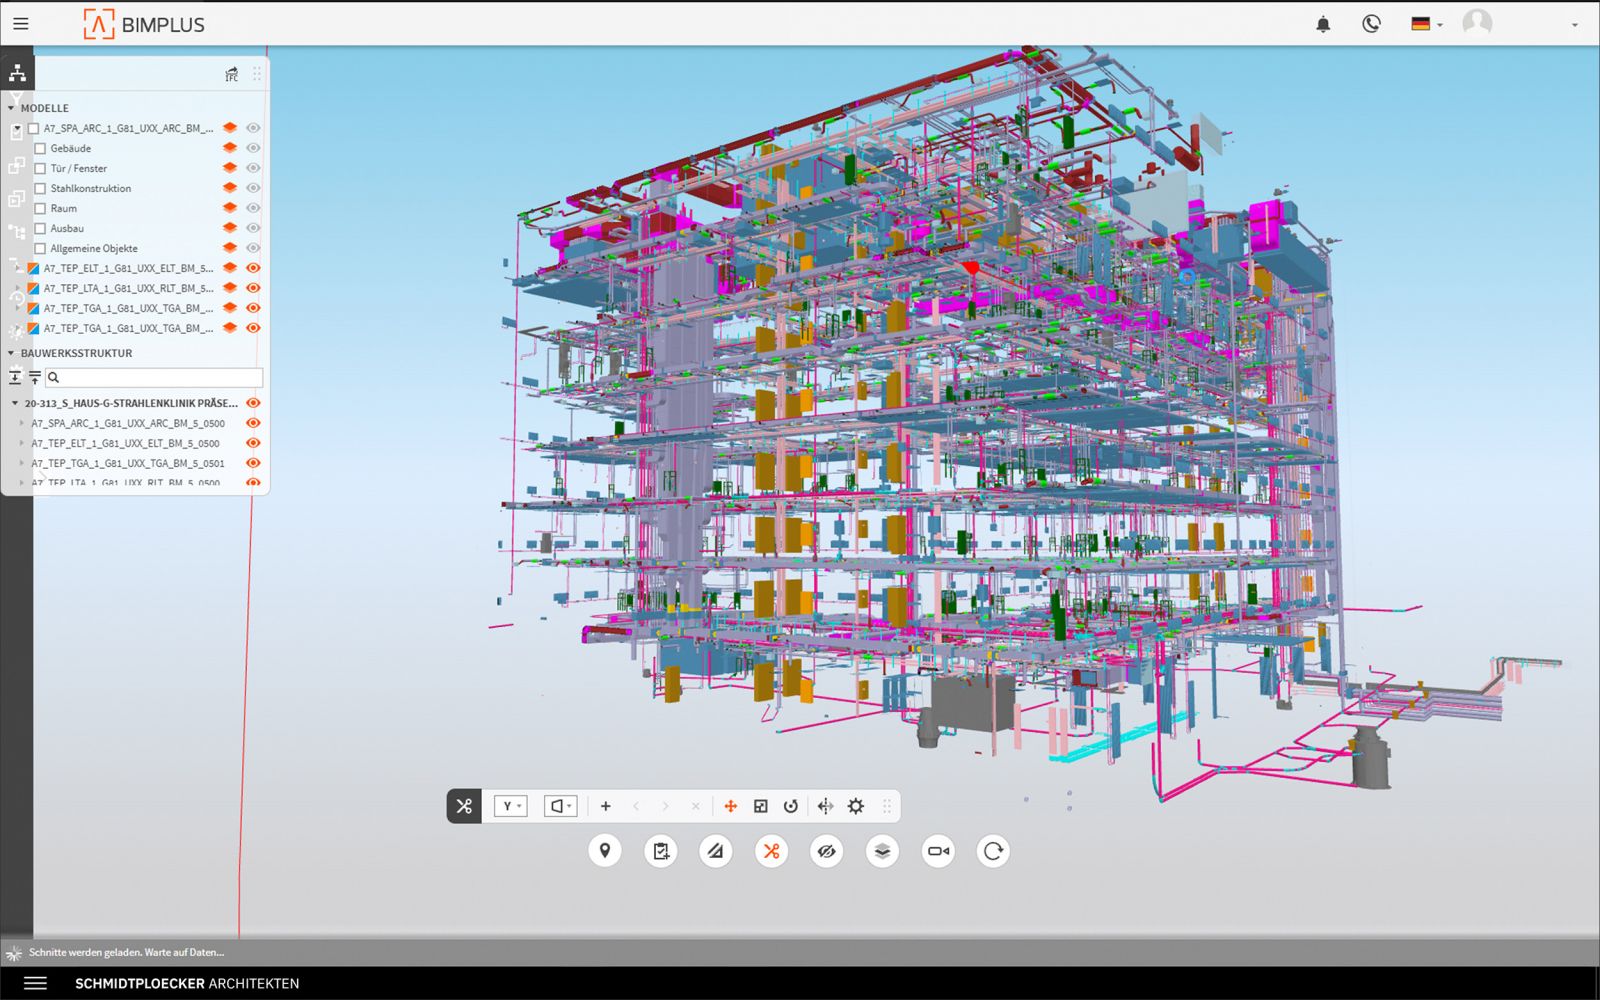Image resolution: width=1600 pixels, height=1000 pixels.
Task: Click the hidden-objects eye icon button
Action: (827, 851)
